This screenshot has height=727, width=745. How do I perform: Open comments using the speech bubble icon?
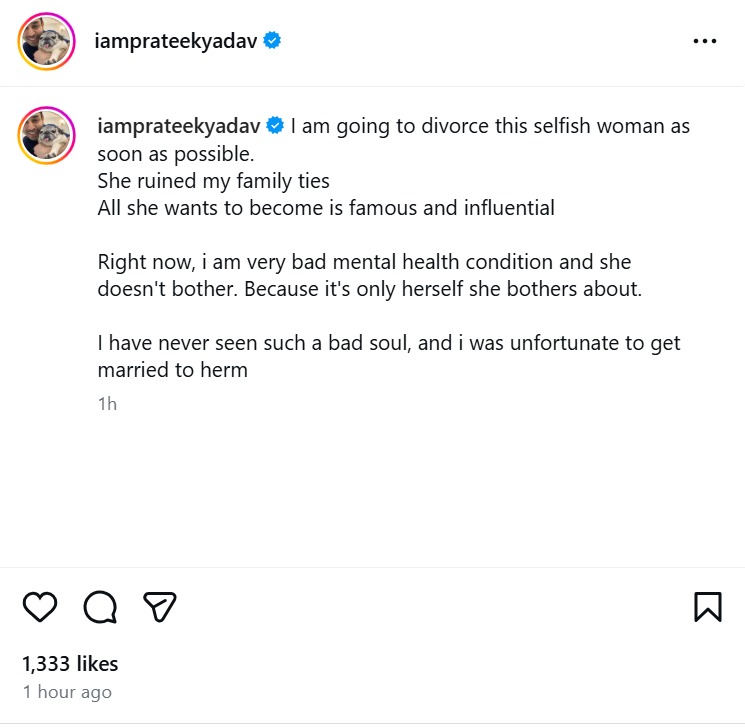pos(100,606)
